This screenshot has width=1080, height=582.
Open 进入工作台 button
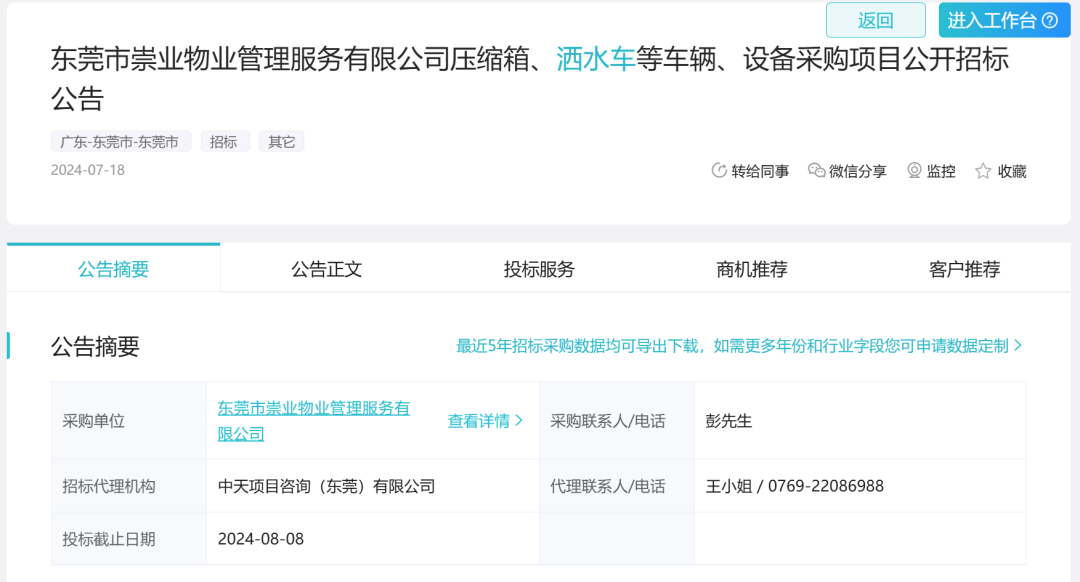[x=1004, y=20]
